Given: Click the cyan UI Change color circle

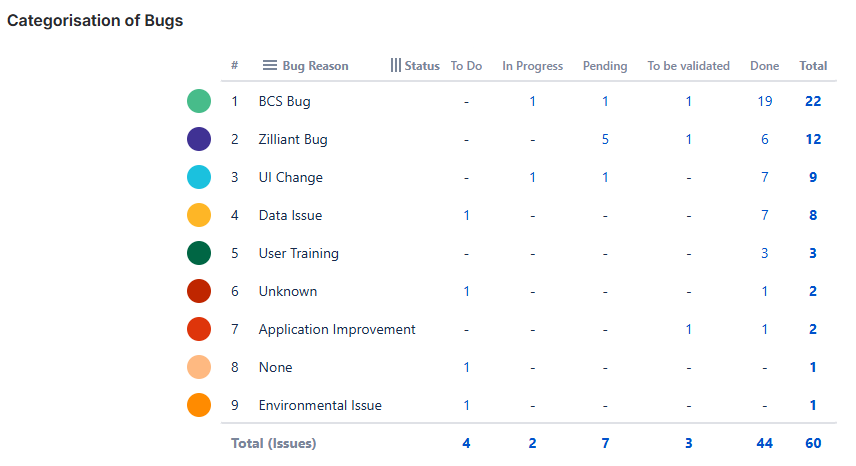Looking at the screenshot, I should pyautogui.click(x=199, y=177).
